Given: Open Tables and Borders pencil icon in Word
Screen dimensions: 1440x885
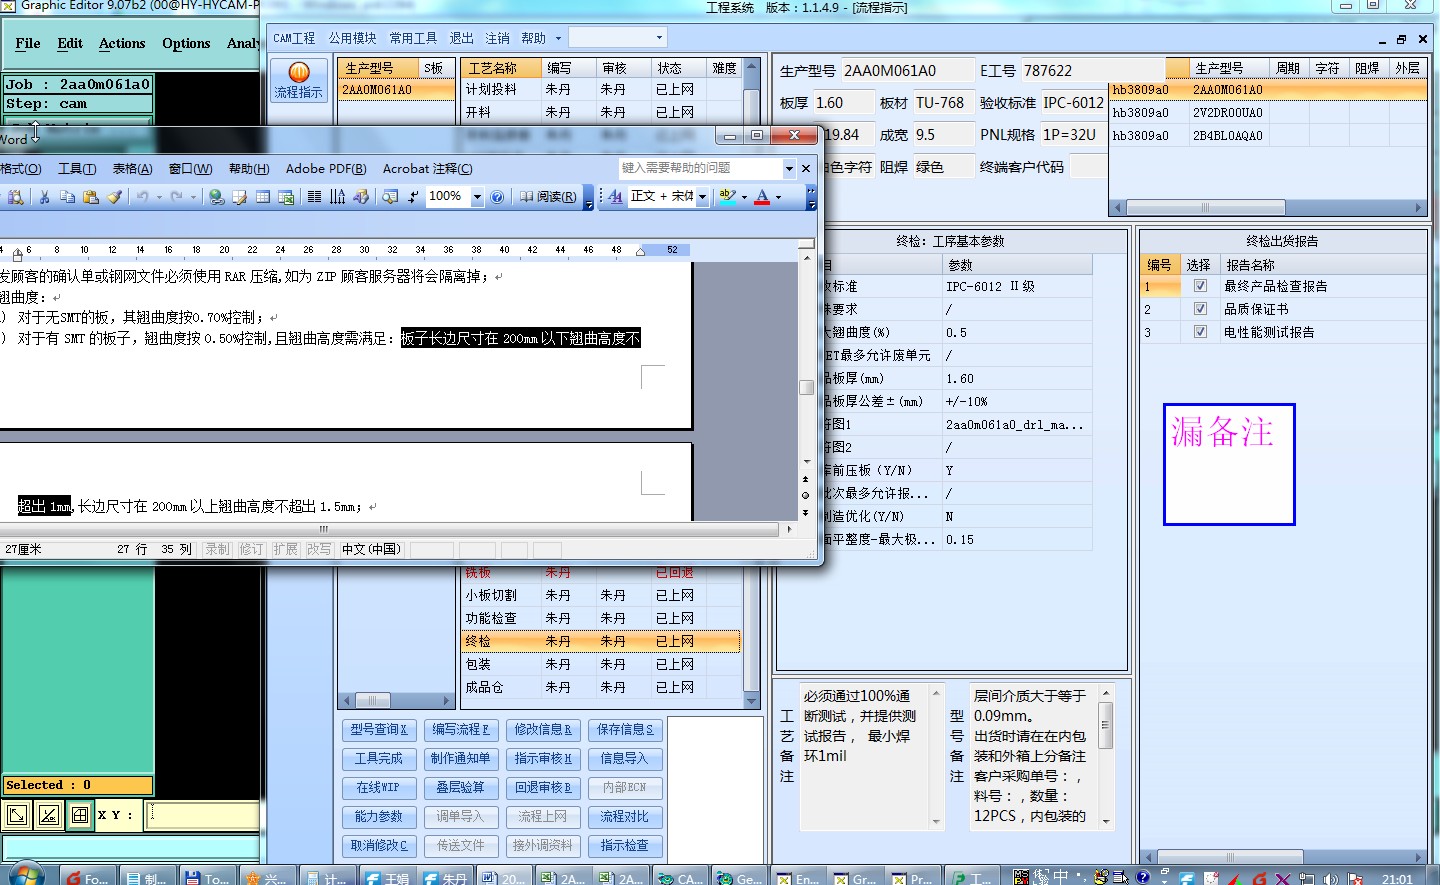Looking at the screenshot, I should [x=239, y=197].
